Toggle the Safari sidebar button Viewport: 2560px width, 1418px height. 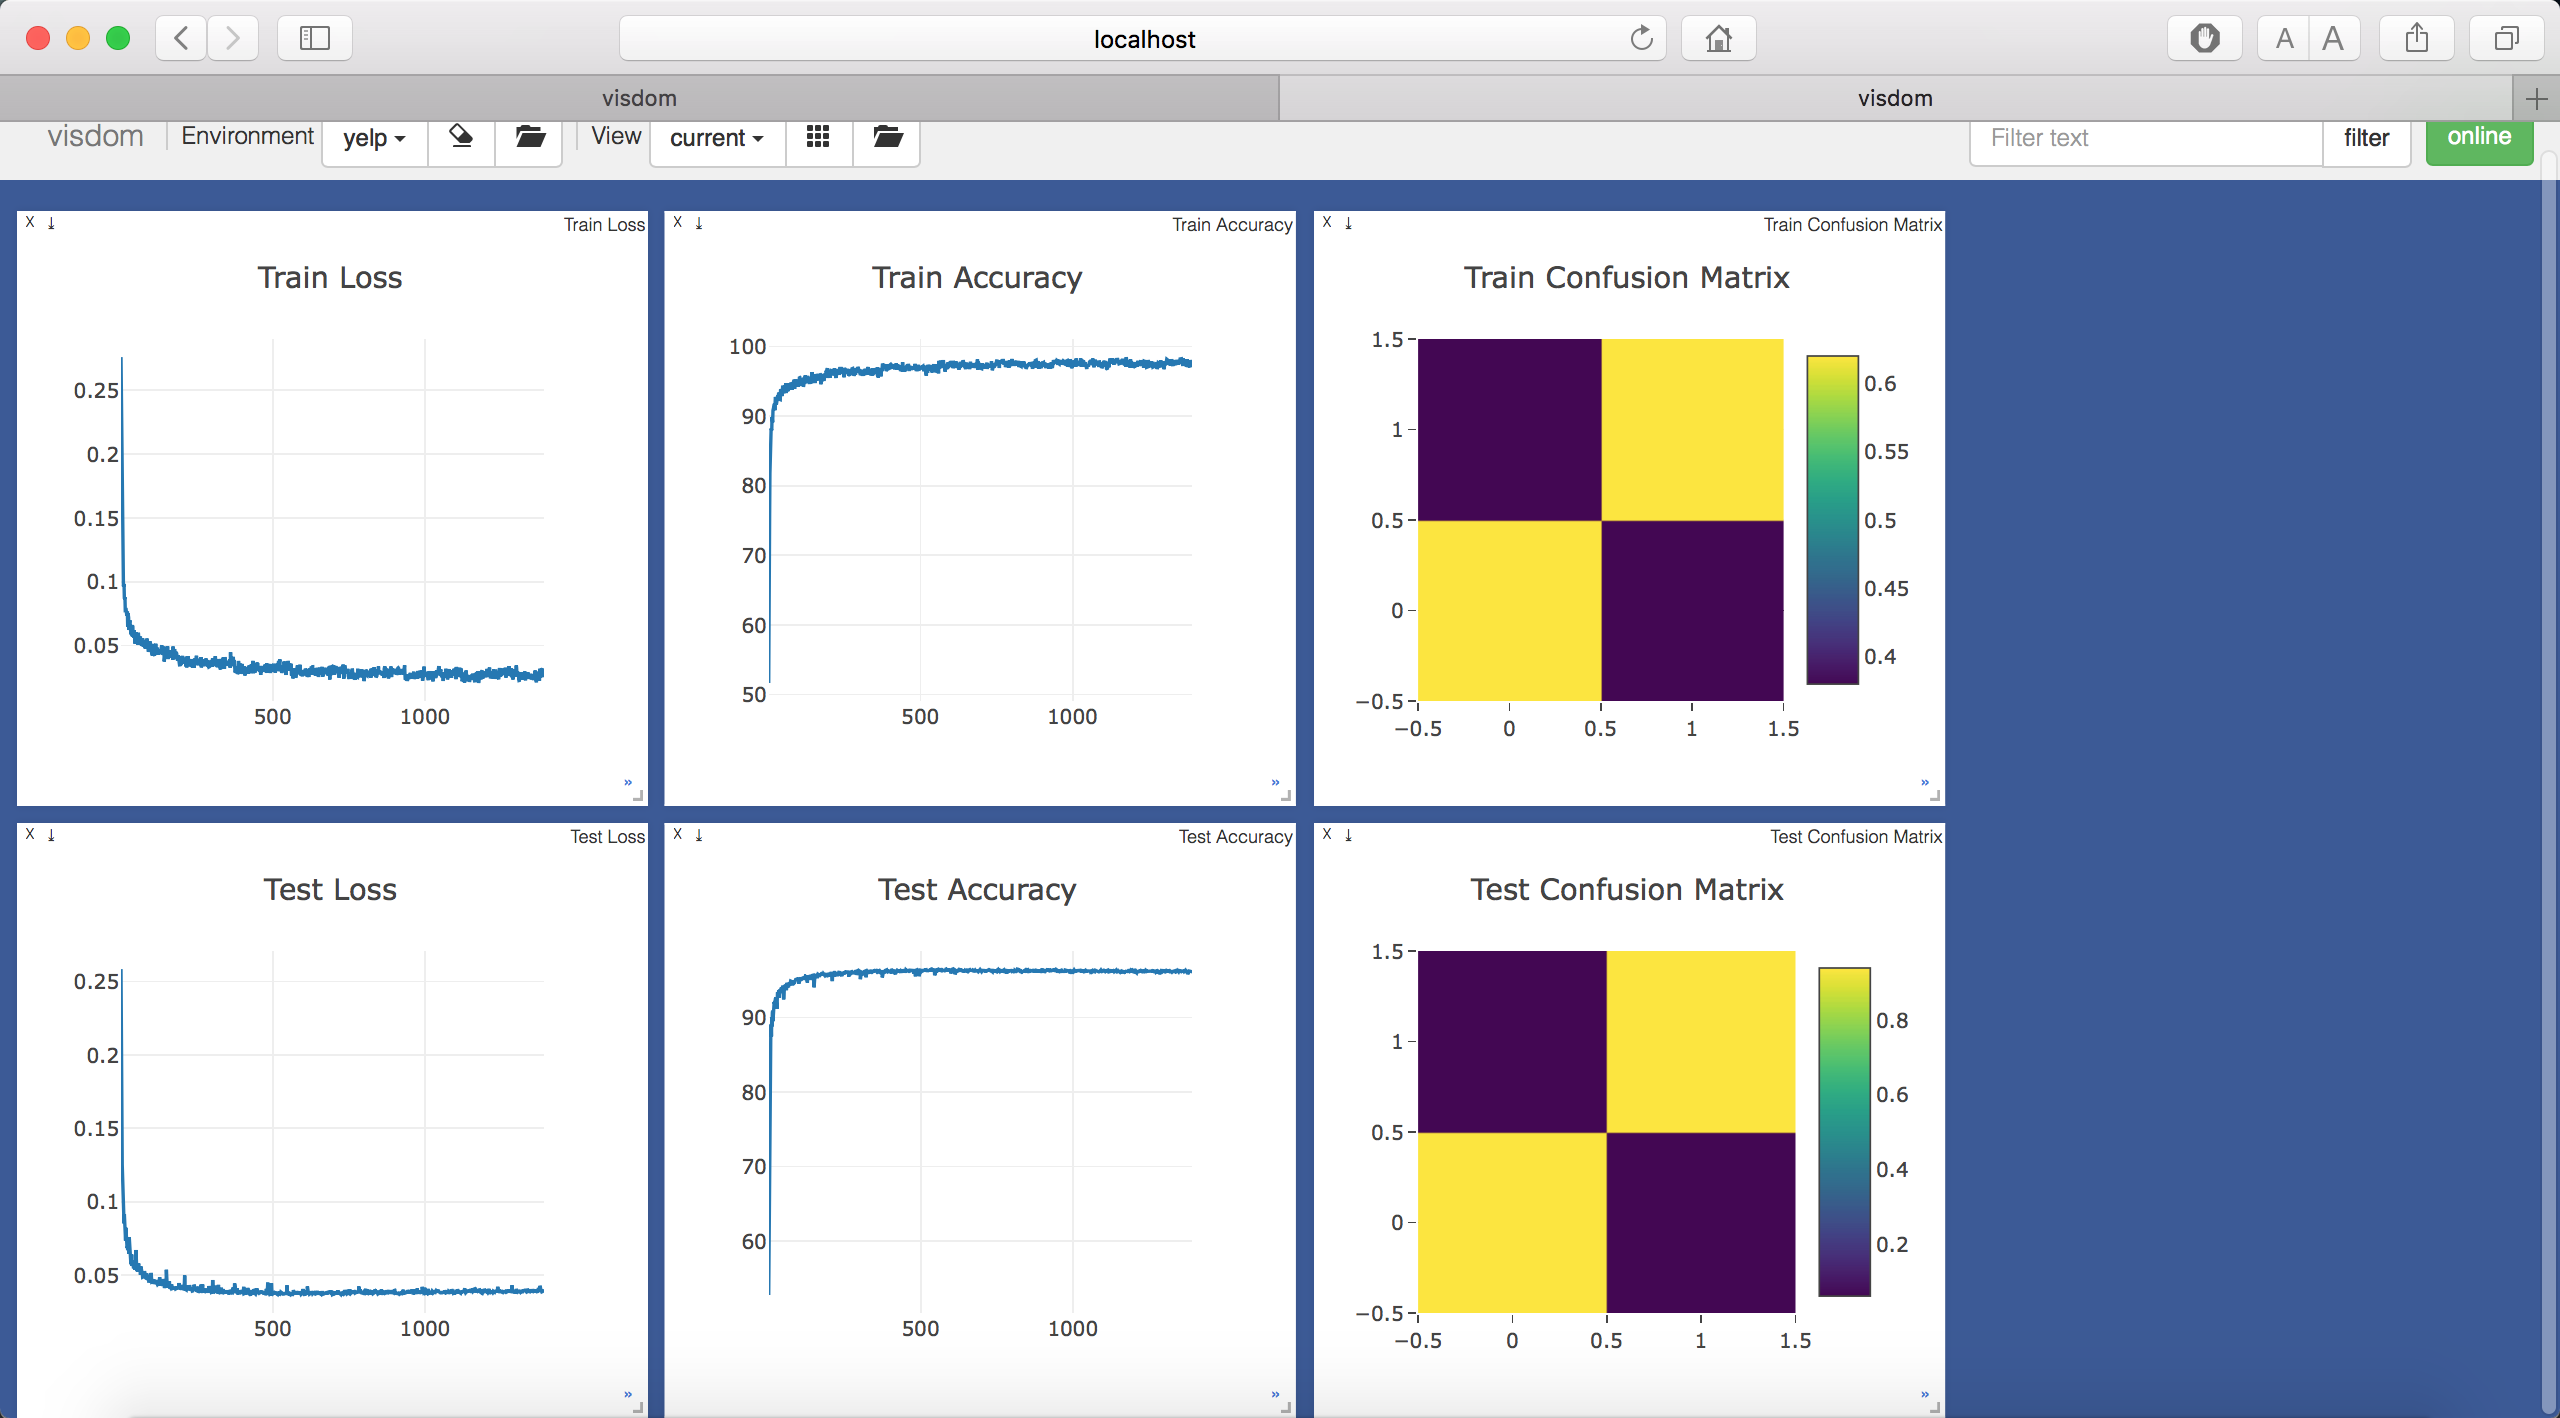315,38
